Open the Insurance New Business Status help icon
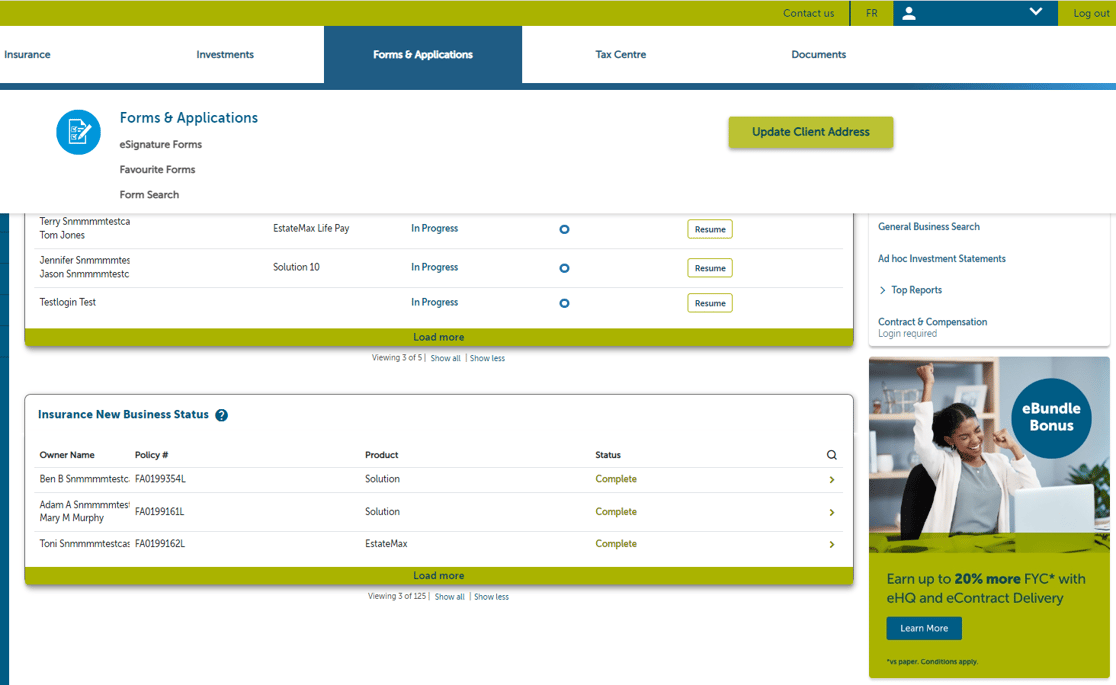The width and height of the screenshot is (1116, 685). (x=221, y=415)
